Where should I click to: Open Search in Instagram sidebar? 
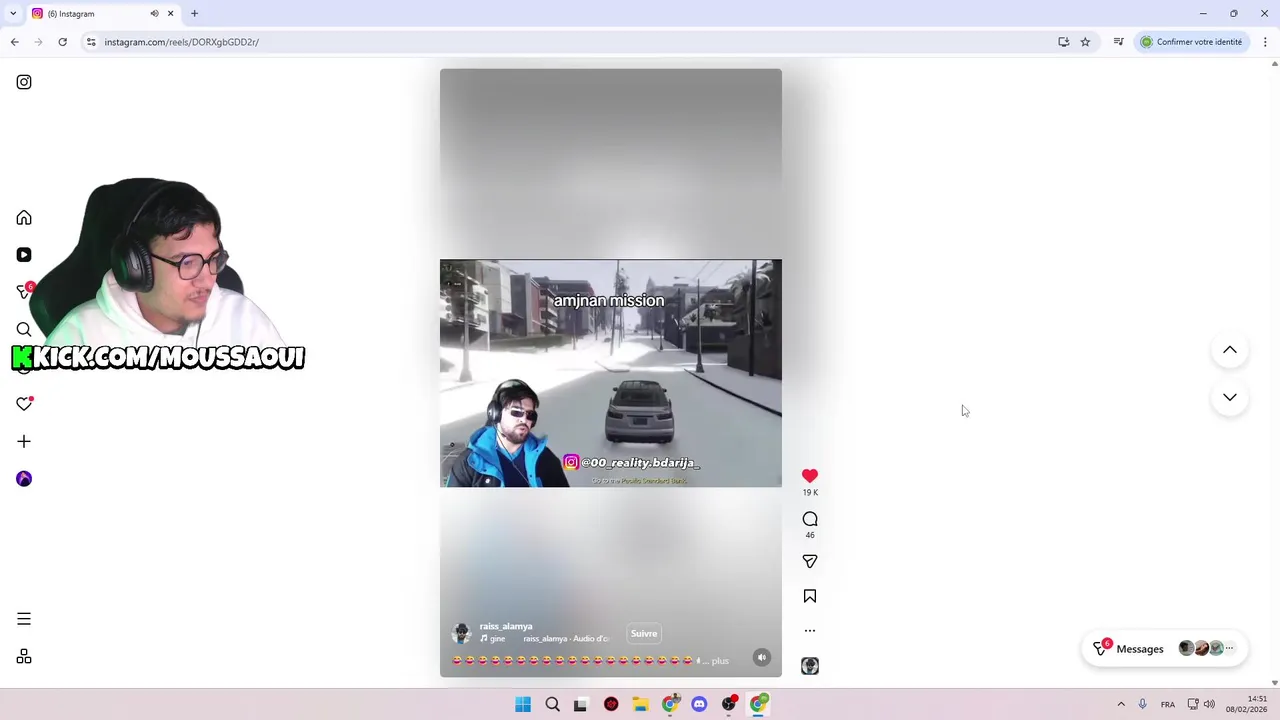(x=24, y=329)
